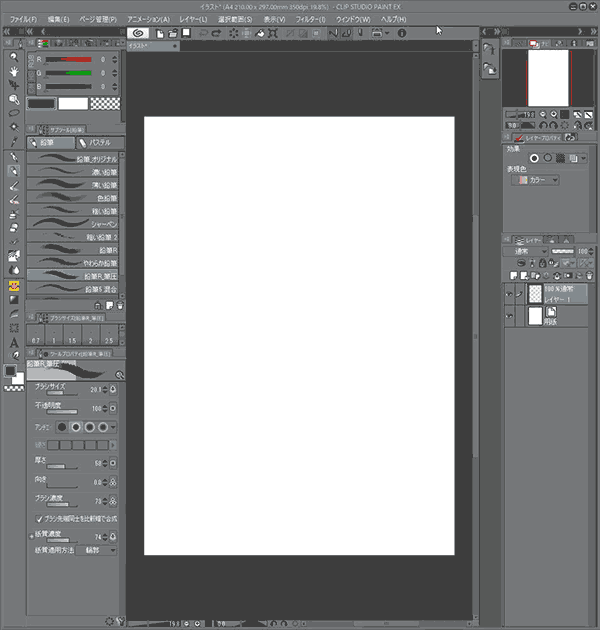Select the first anti-aliasing option (none)

62,427
